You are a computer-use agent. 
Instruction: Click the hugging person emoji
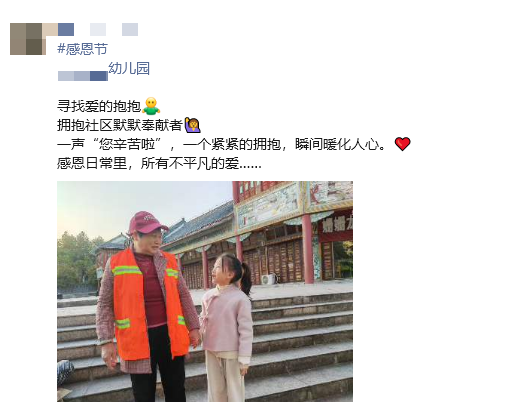pyautogui.click(x=151, y=106)
